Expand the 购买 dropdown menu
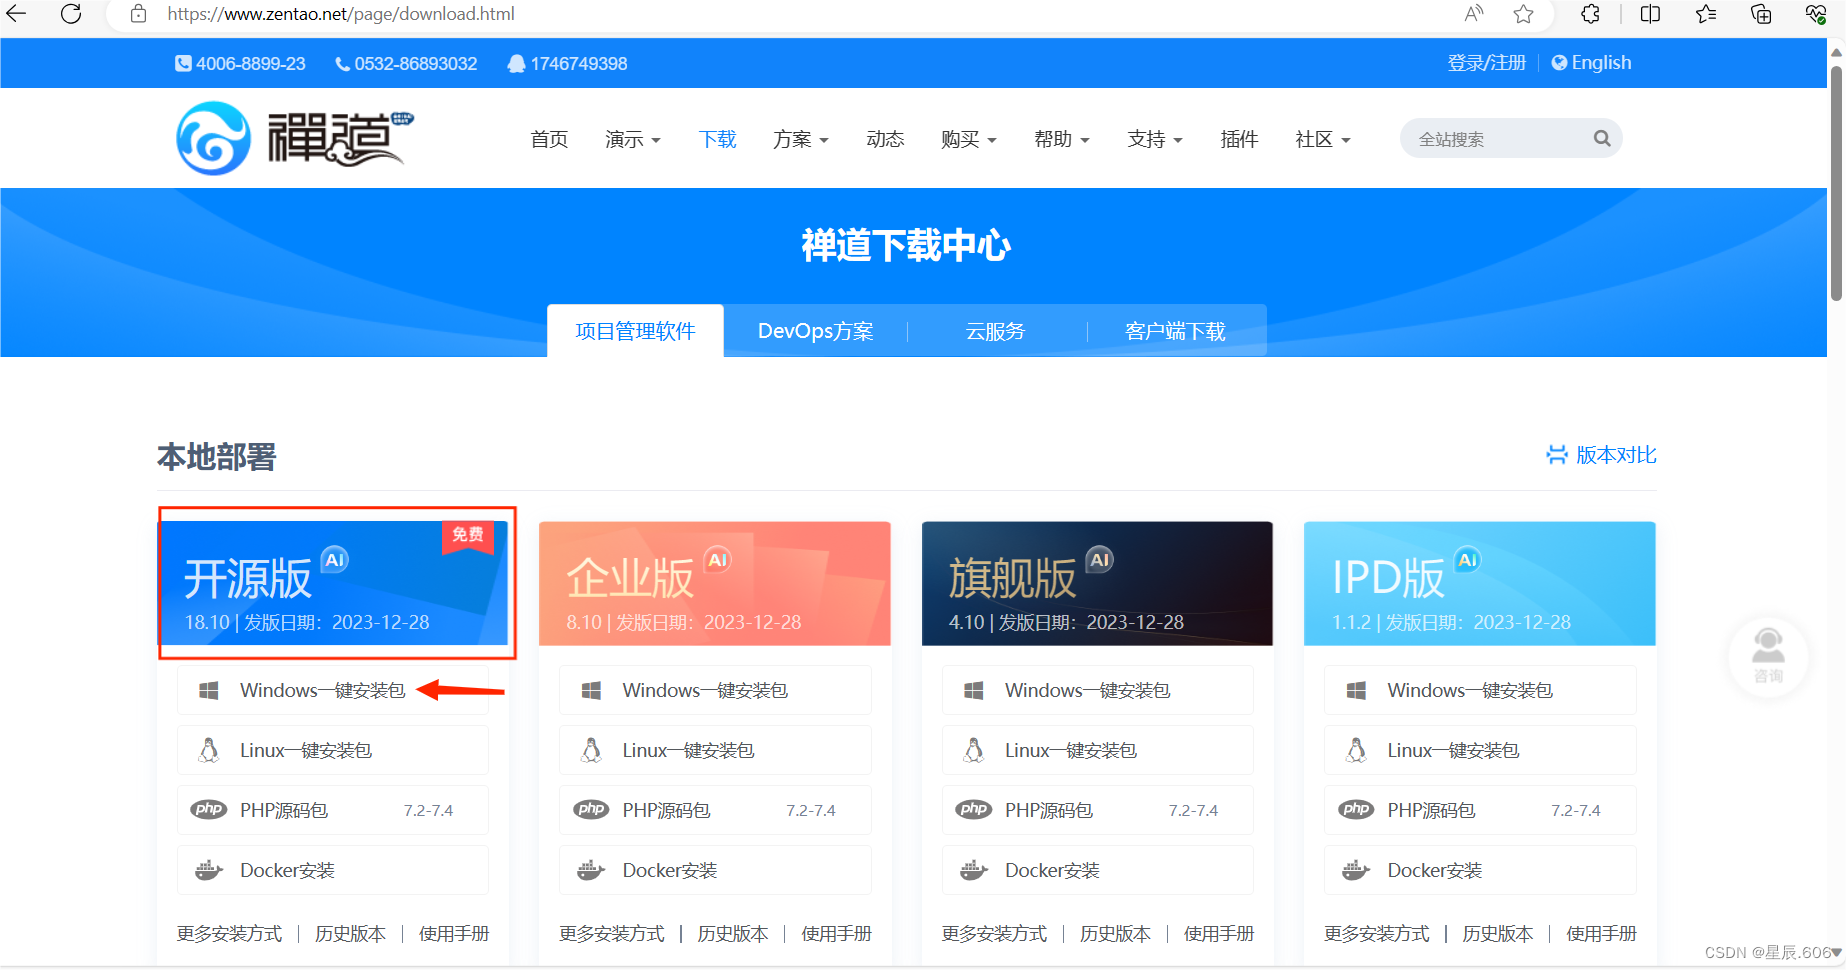This screenshot has width=1846, height=970. [969, 139]
